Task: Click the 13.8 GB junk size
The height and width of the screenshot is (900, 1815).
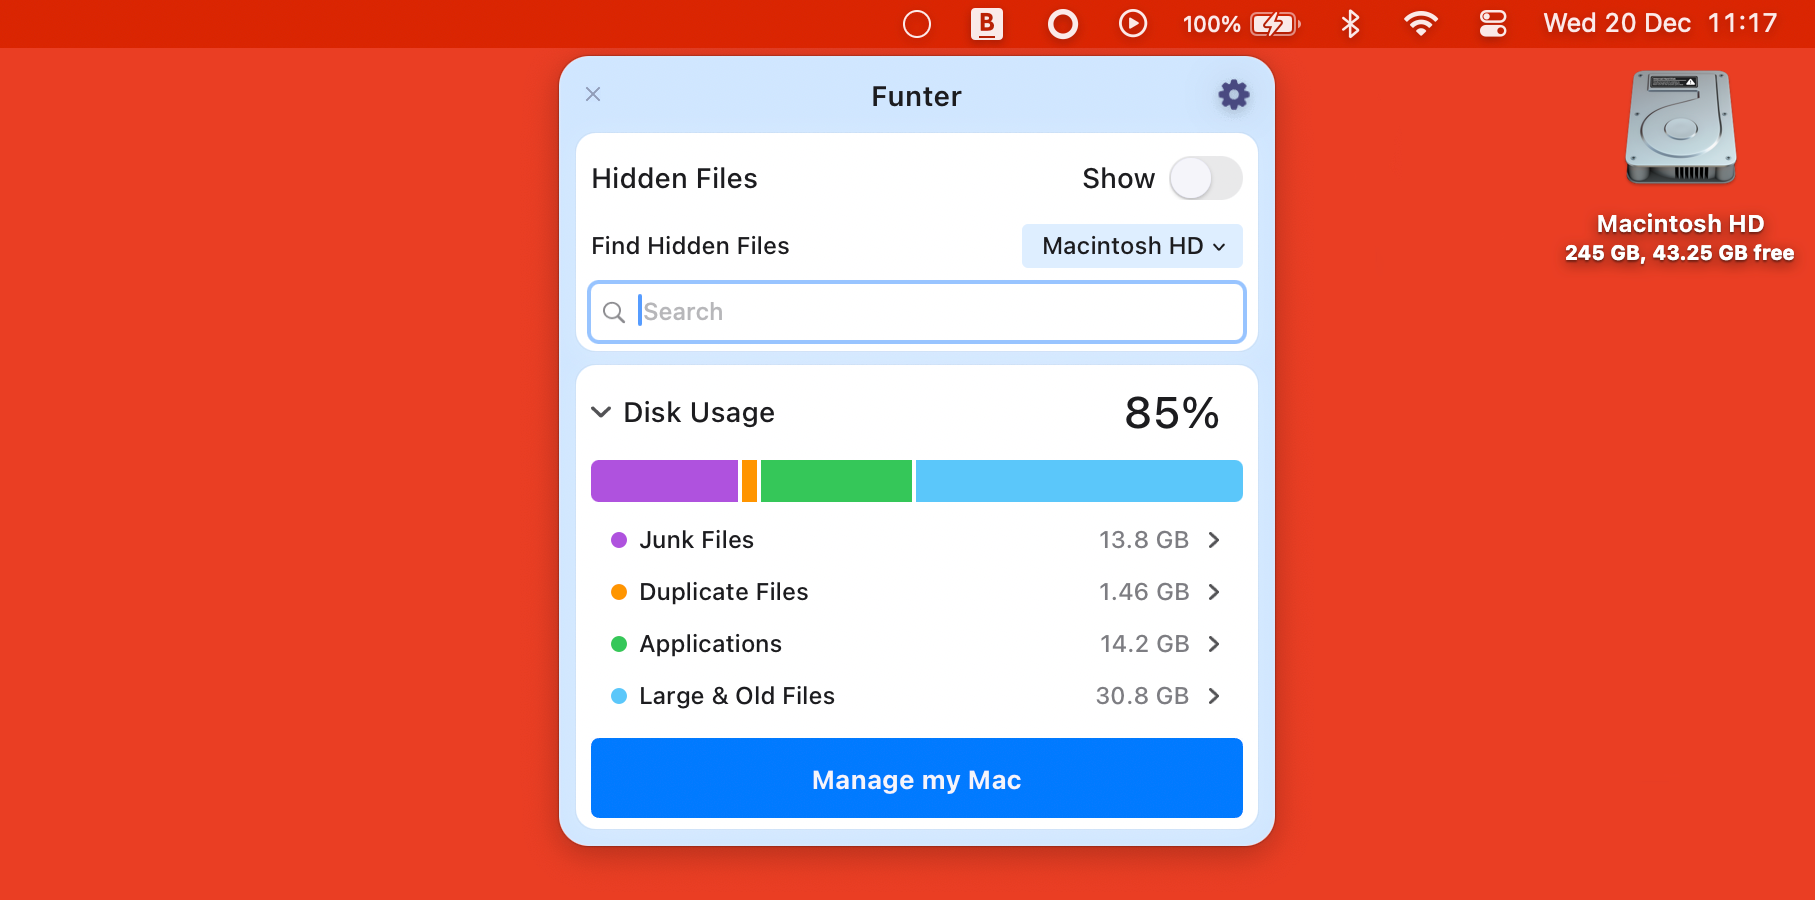Action: click(x=1144, y=540)
